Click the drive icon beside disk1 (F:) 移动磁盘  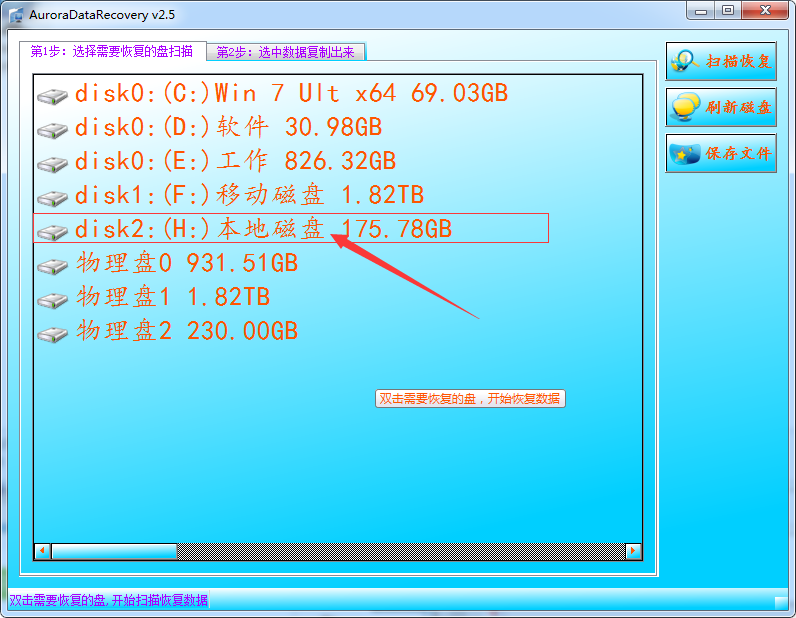(x=52, y=198)
